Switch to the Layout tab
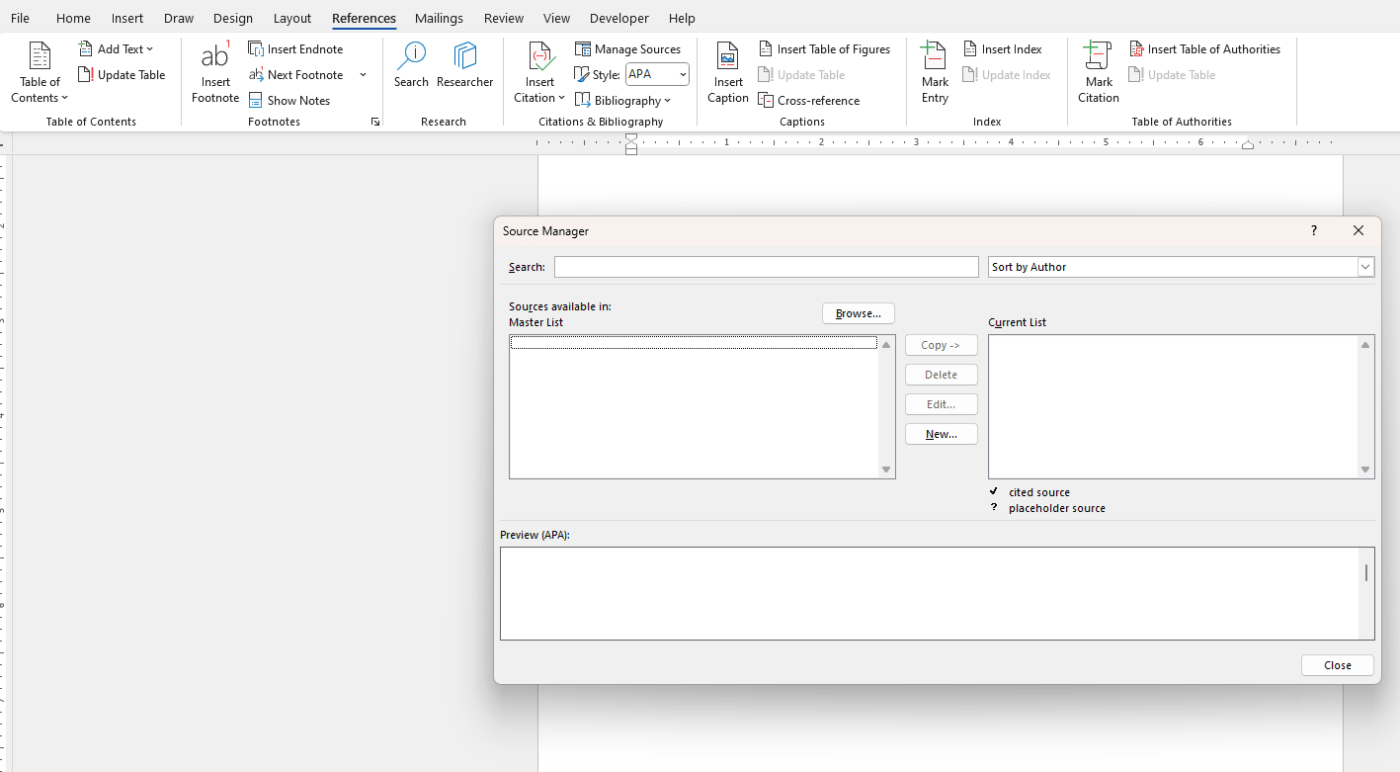 coord(292,18)
